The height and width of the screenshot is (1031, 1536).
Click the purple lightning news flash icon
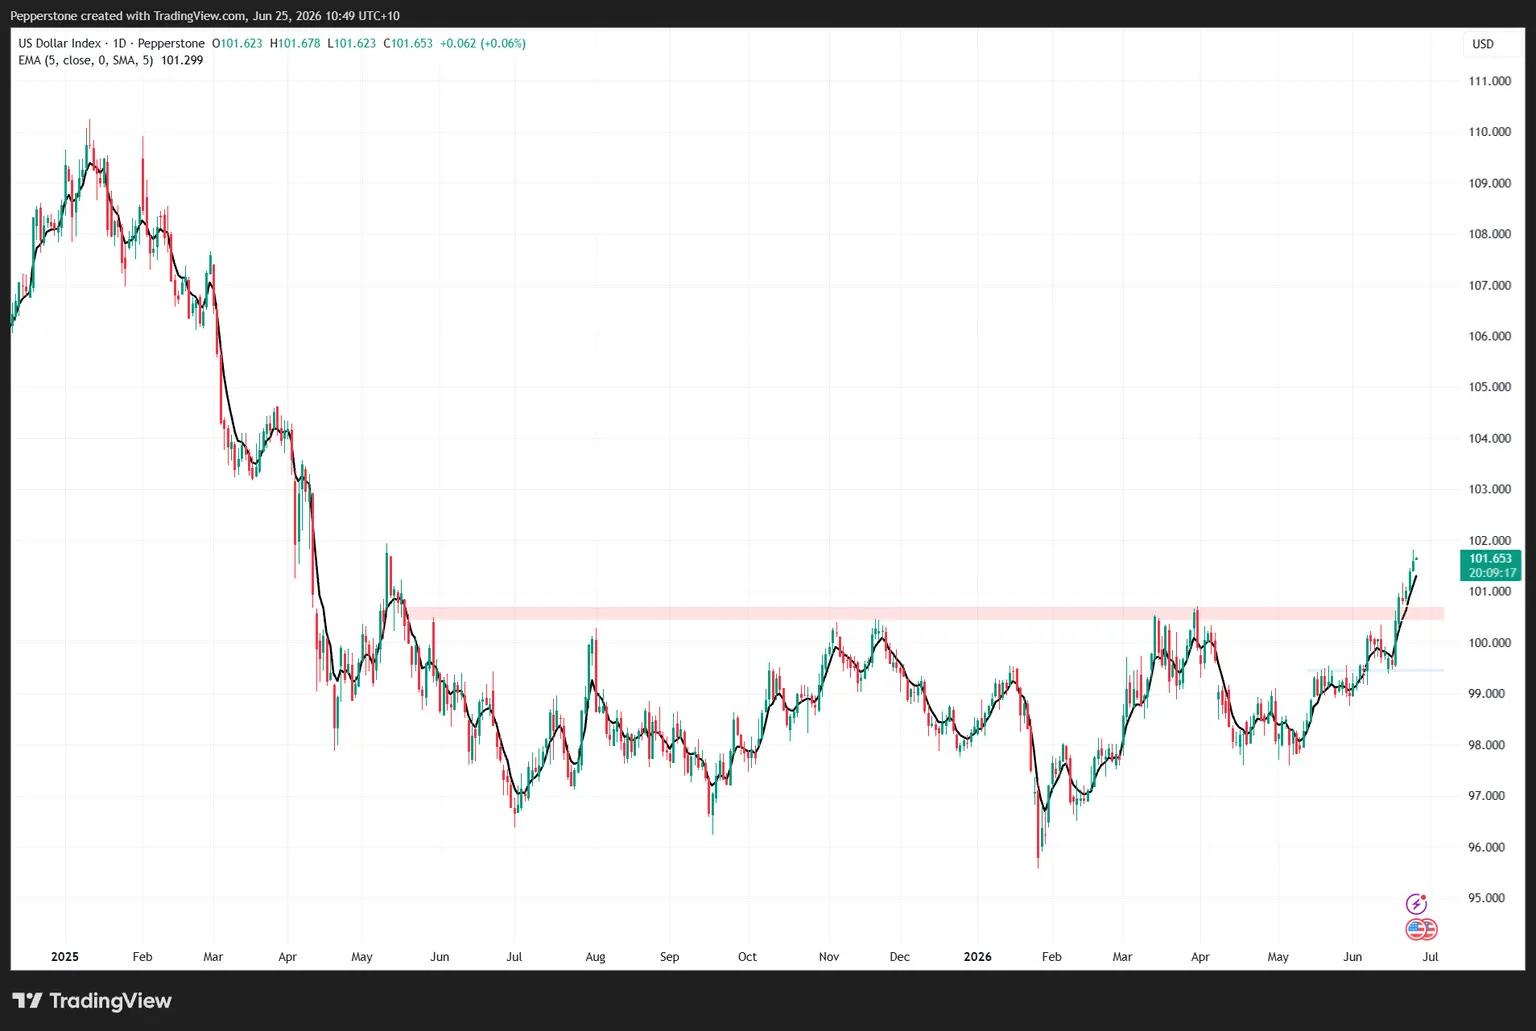point(1416,904)
